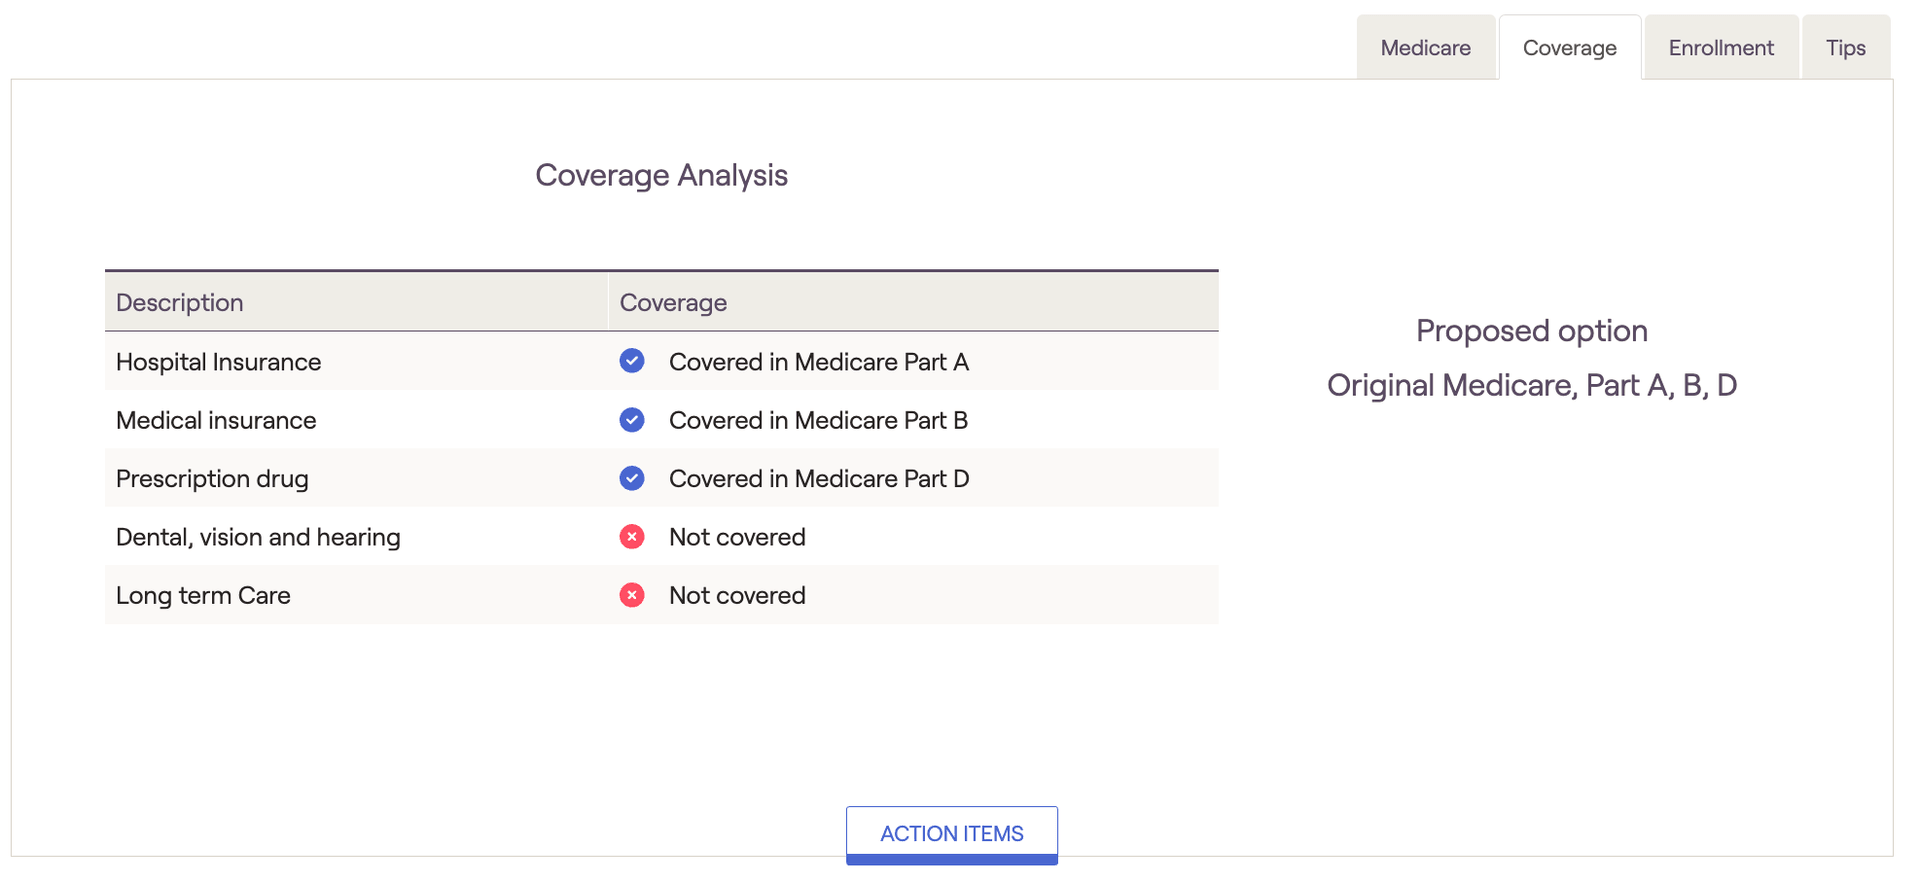Click the ACTION ITEMS button

951,834
